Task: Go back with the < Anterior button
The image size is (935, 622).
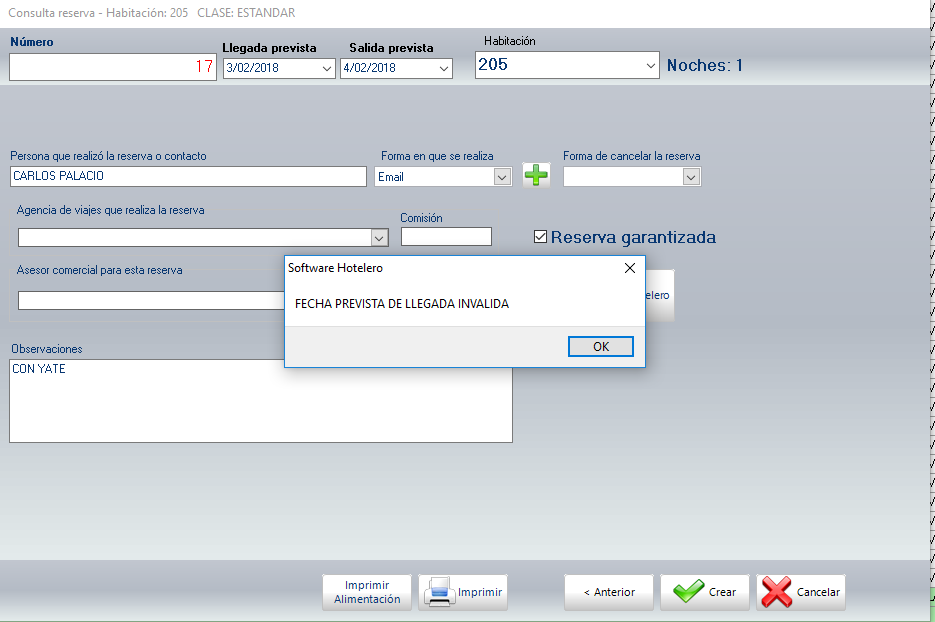Action: click(608, 592)
